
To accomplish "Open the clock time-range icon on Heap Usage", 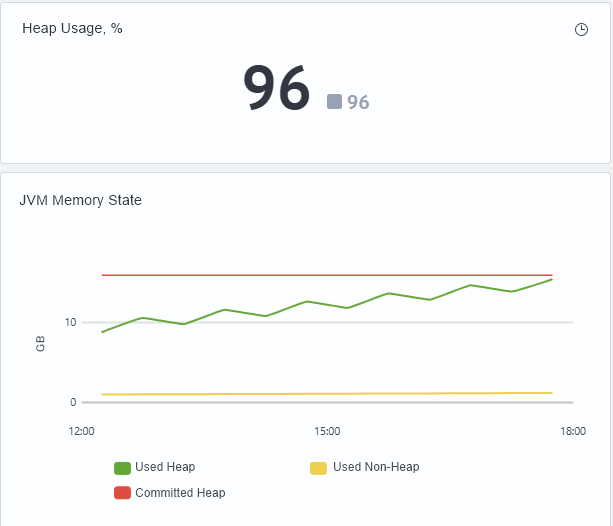I will tap(581, 29).
